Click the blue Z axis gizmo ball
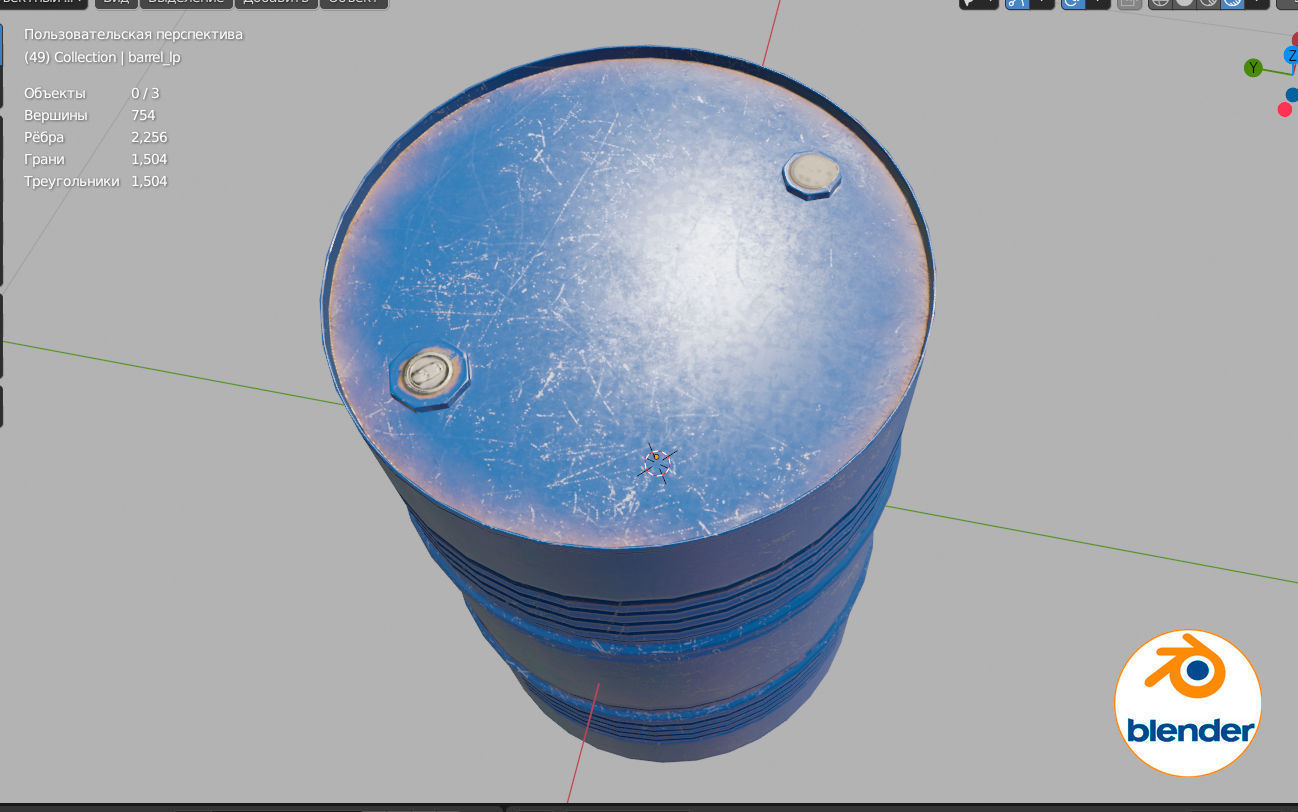 click(1291, 56)
